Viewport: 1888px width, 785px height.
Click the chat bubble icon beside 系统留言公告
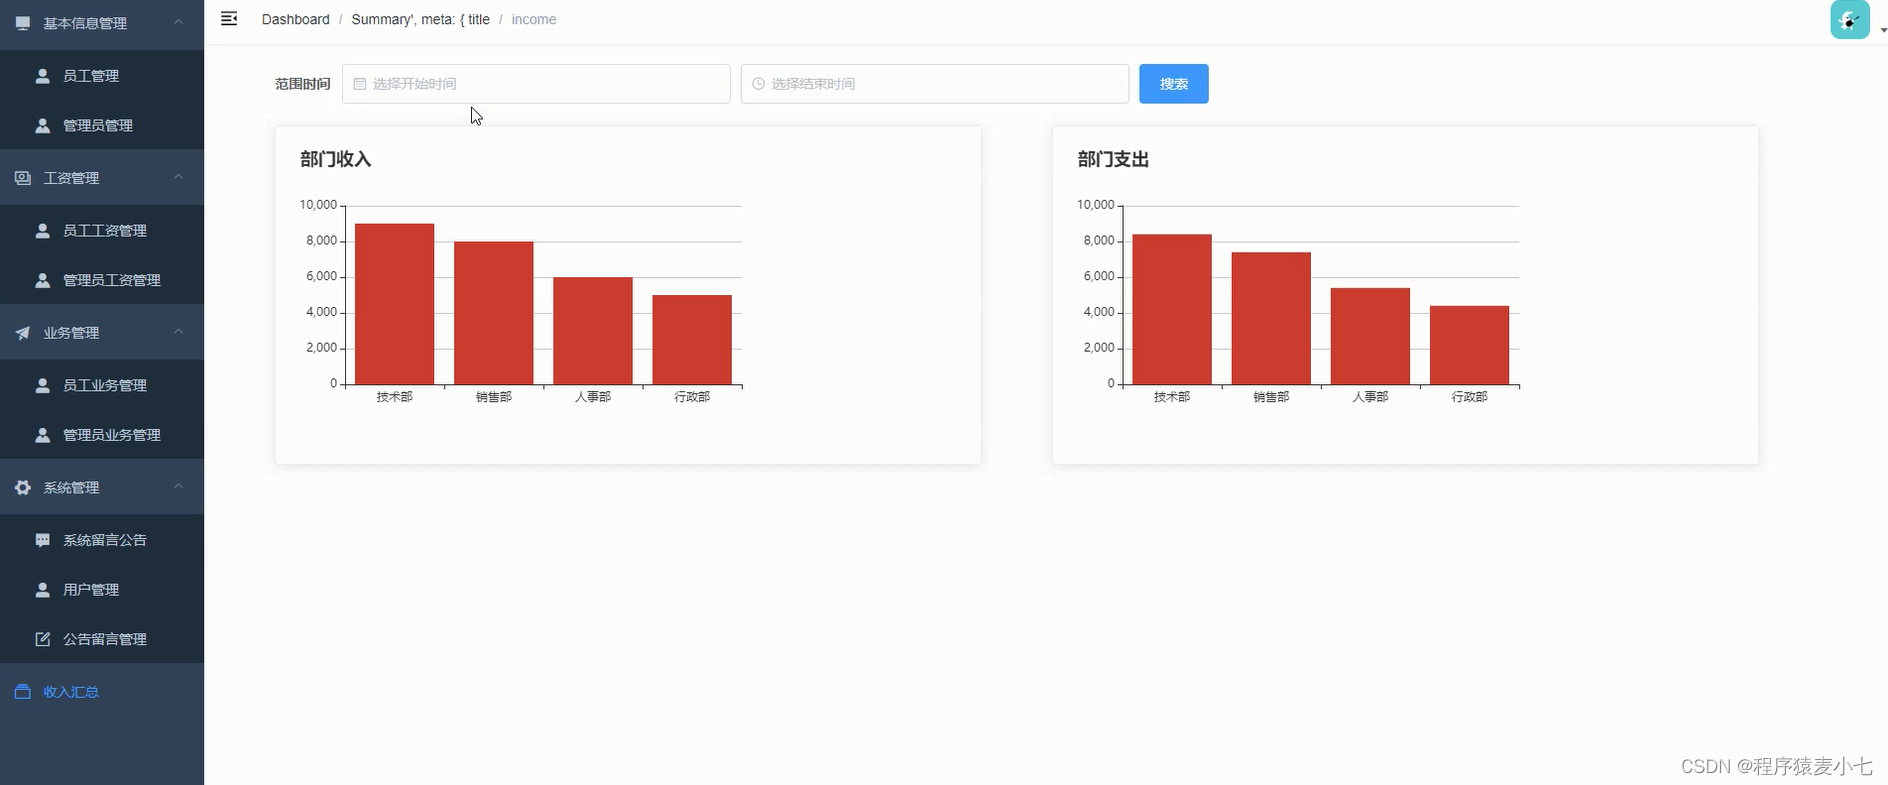(42, 540)
